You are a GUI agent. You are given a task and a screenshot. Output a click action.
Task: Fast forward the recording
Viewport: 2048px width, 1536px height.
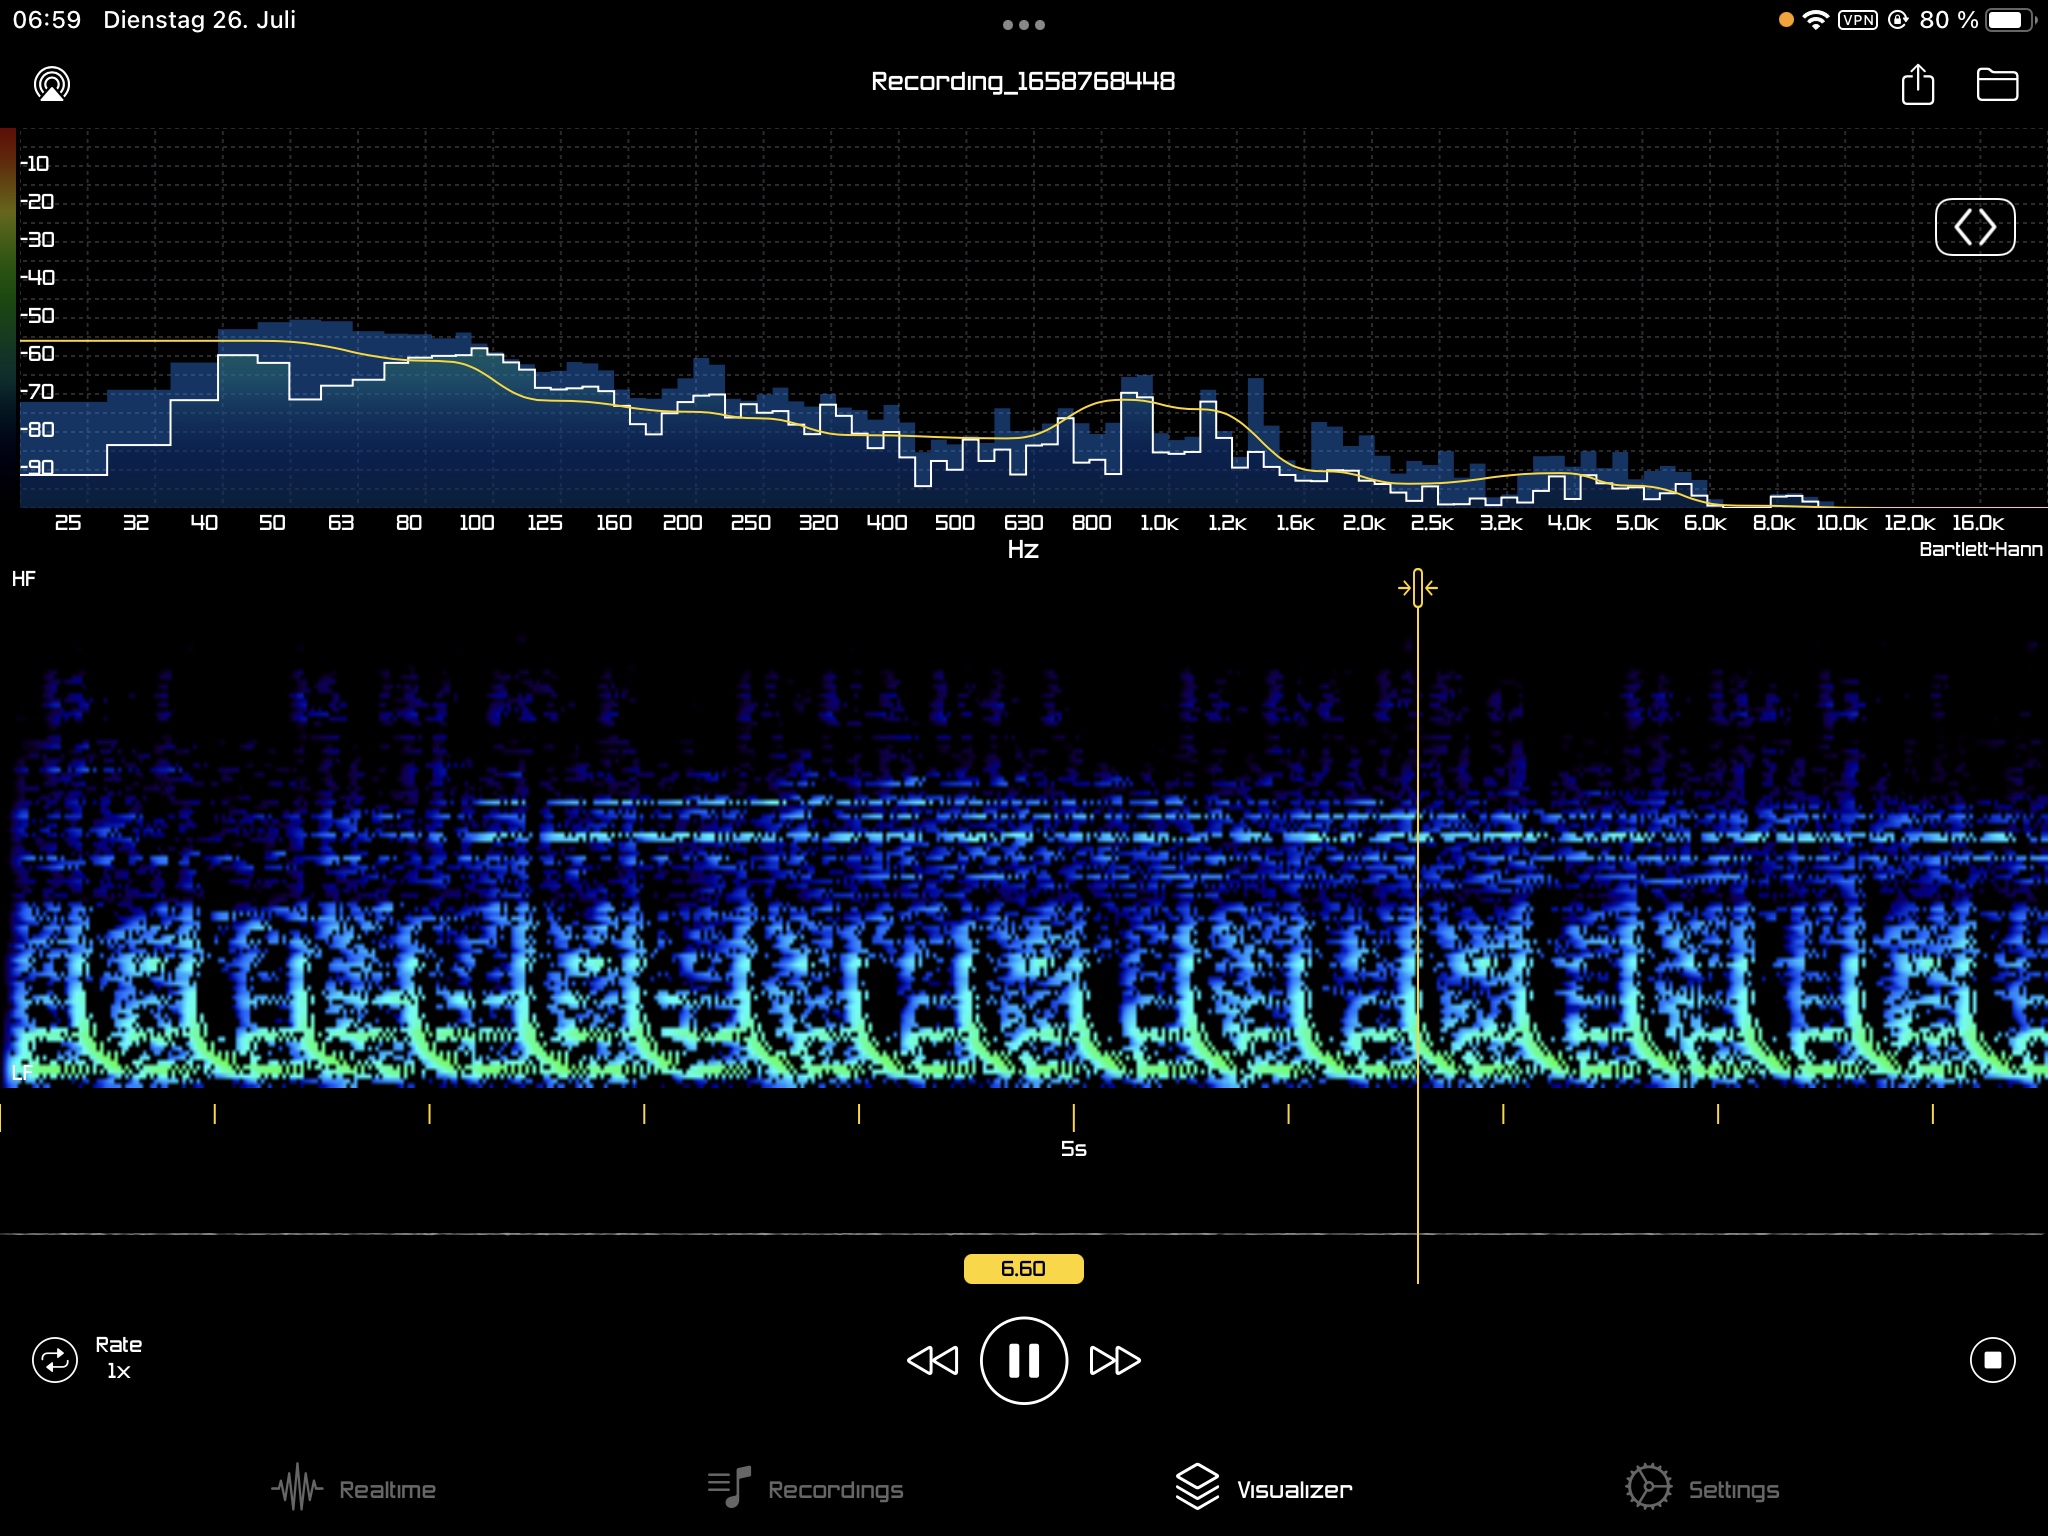(1115, 1360)
